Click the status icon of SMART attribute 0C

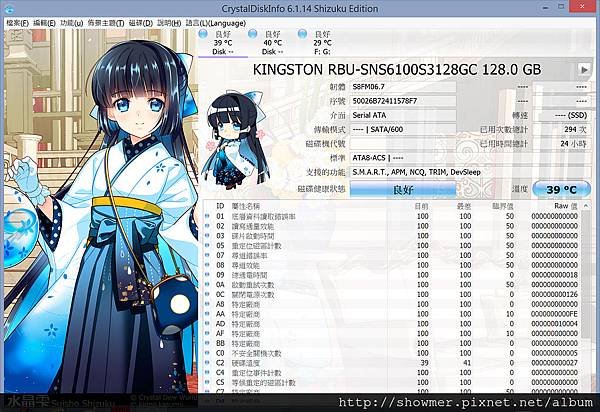[x=207, y=294]
